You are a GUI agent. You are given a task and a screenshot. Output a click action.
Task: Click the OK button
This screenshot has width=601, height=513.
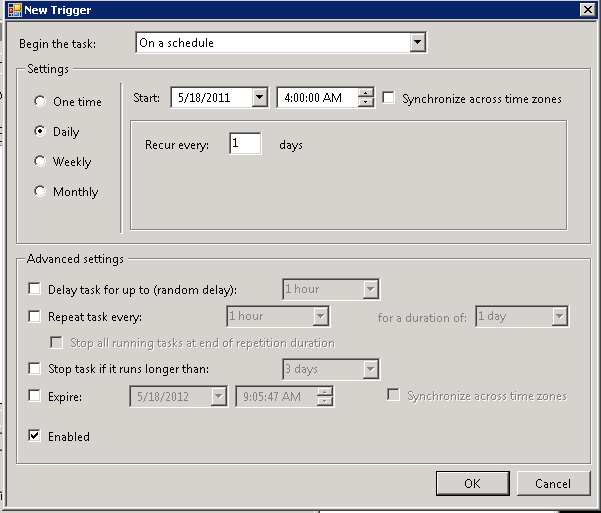tap(472, 484)
